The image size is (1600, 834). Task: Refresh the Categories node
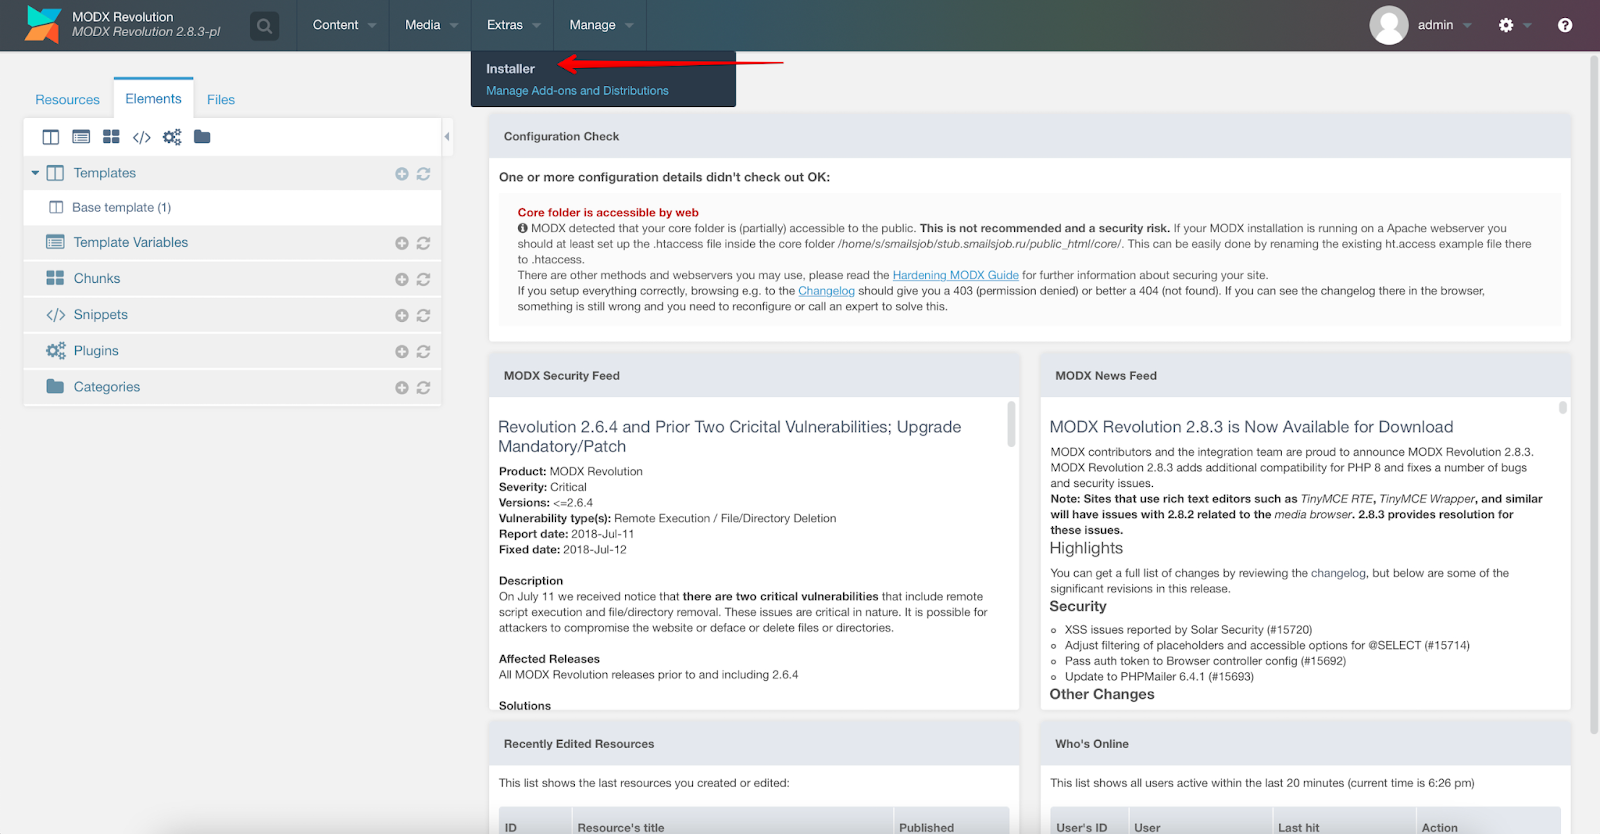(423, 388)
